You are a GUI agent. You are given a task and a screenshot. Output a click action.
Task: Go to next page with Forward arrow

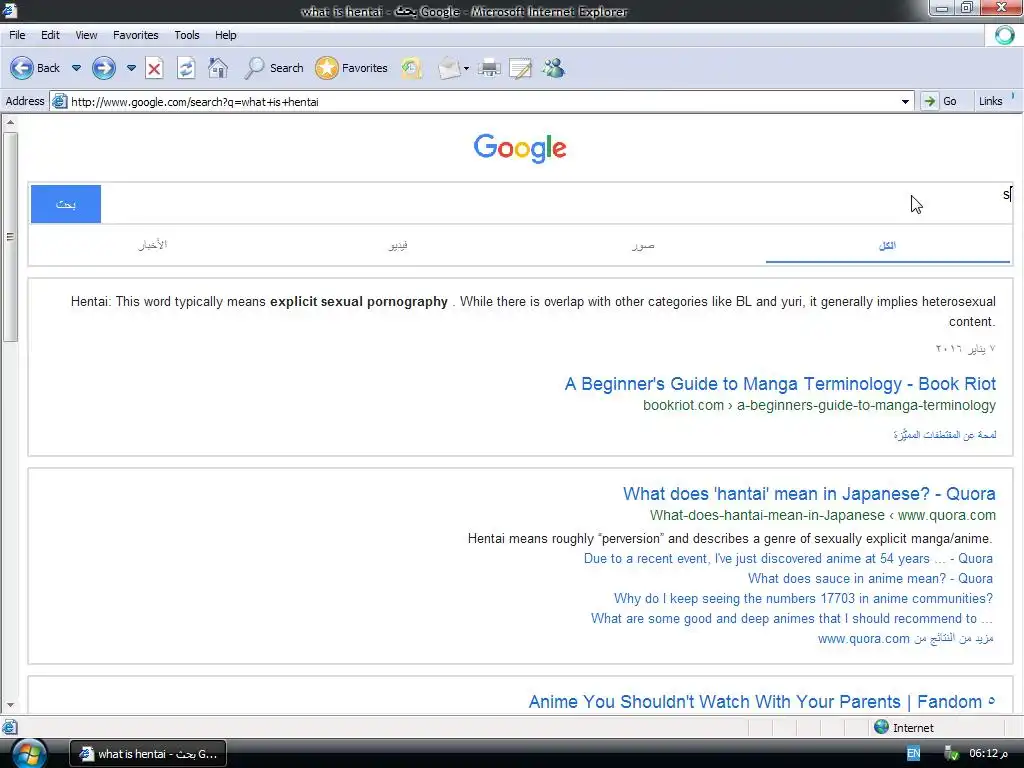click(x=104, y=68)
